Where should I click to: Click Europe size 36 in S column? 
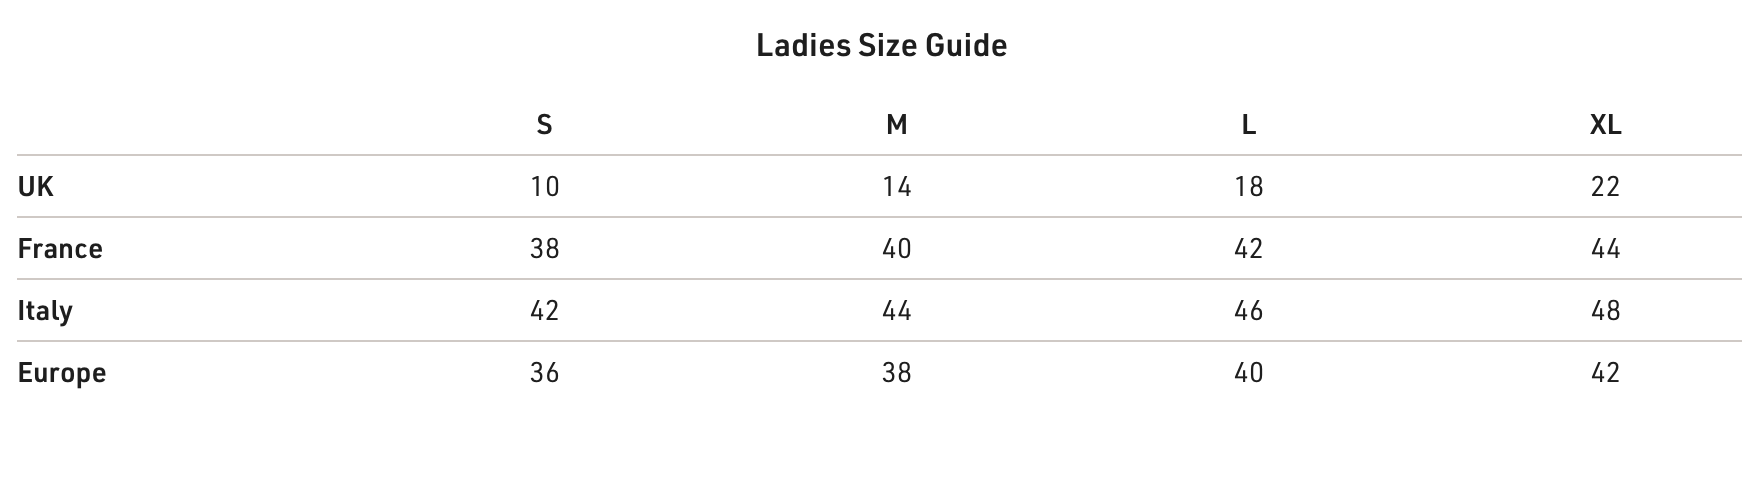click(544, 372)
